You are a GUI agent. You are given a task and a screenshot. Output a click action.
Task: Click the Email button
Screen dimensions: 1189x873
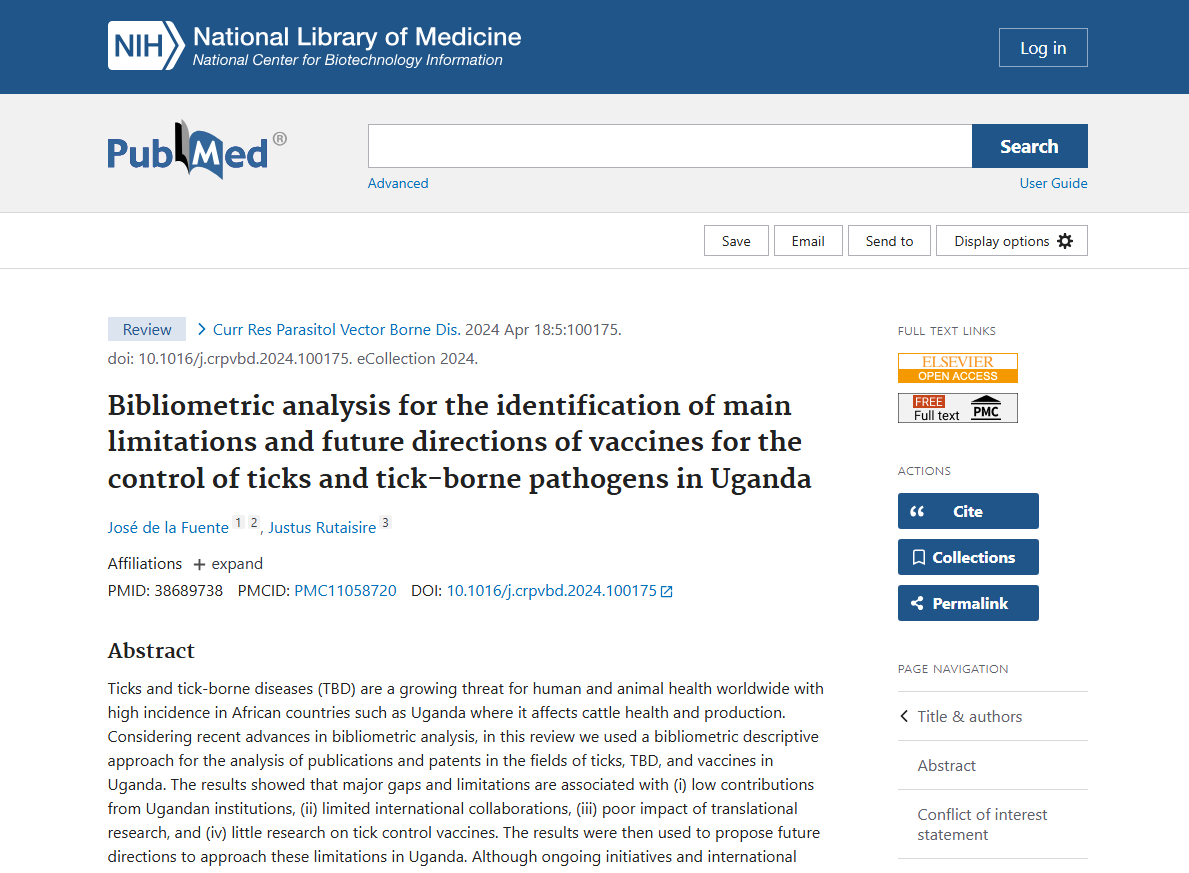point(808,240)
